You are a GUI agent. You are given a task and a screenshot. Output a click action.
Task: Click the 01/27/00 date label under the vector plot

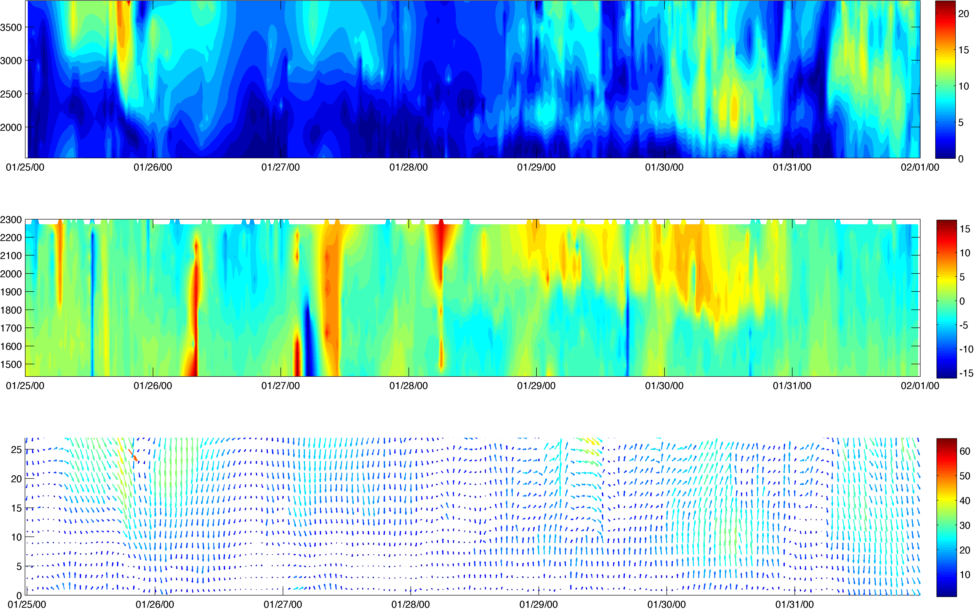pos(282,604)
